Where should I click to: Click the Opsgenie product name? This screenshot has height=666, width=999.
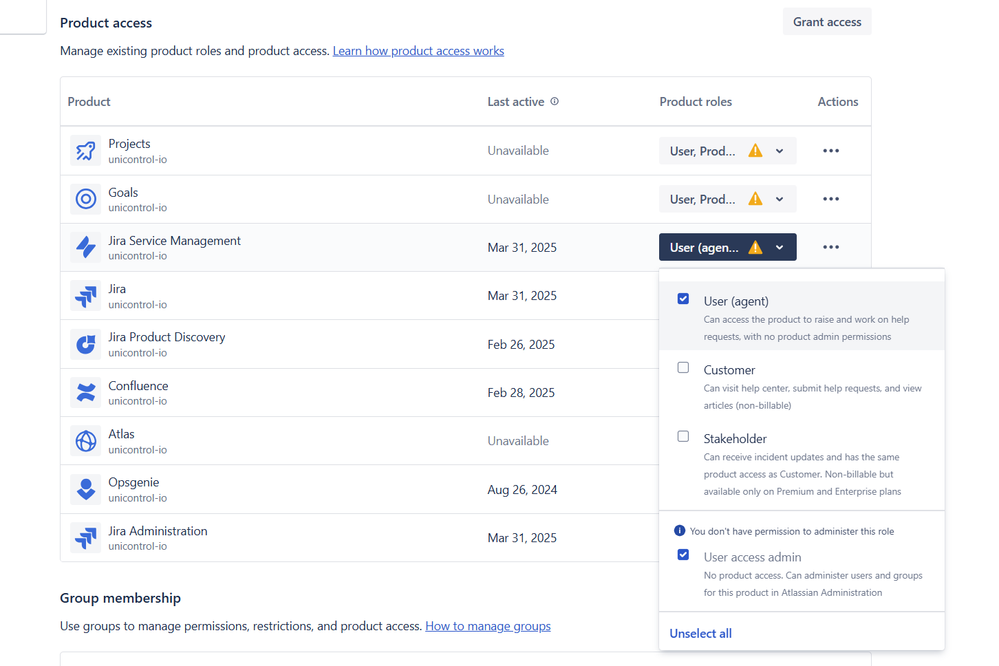pos(133,482)
